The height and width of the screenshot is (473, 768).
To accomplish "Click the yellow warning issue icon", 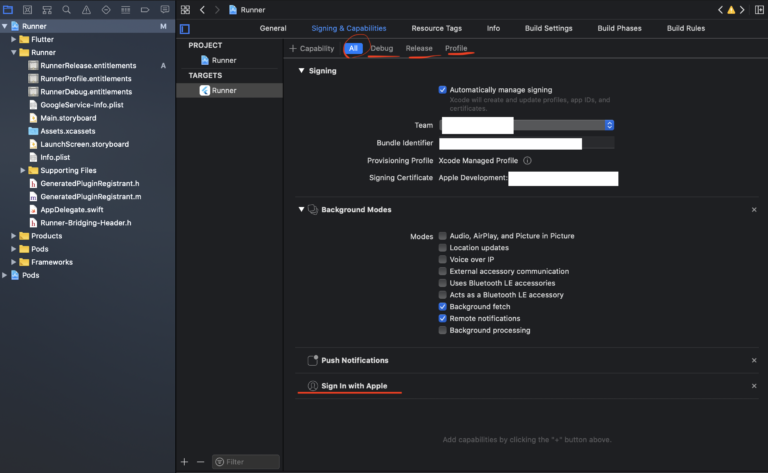I will 730,9.
